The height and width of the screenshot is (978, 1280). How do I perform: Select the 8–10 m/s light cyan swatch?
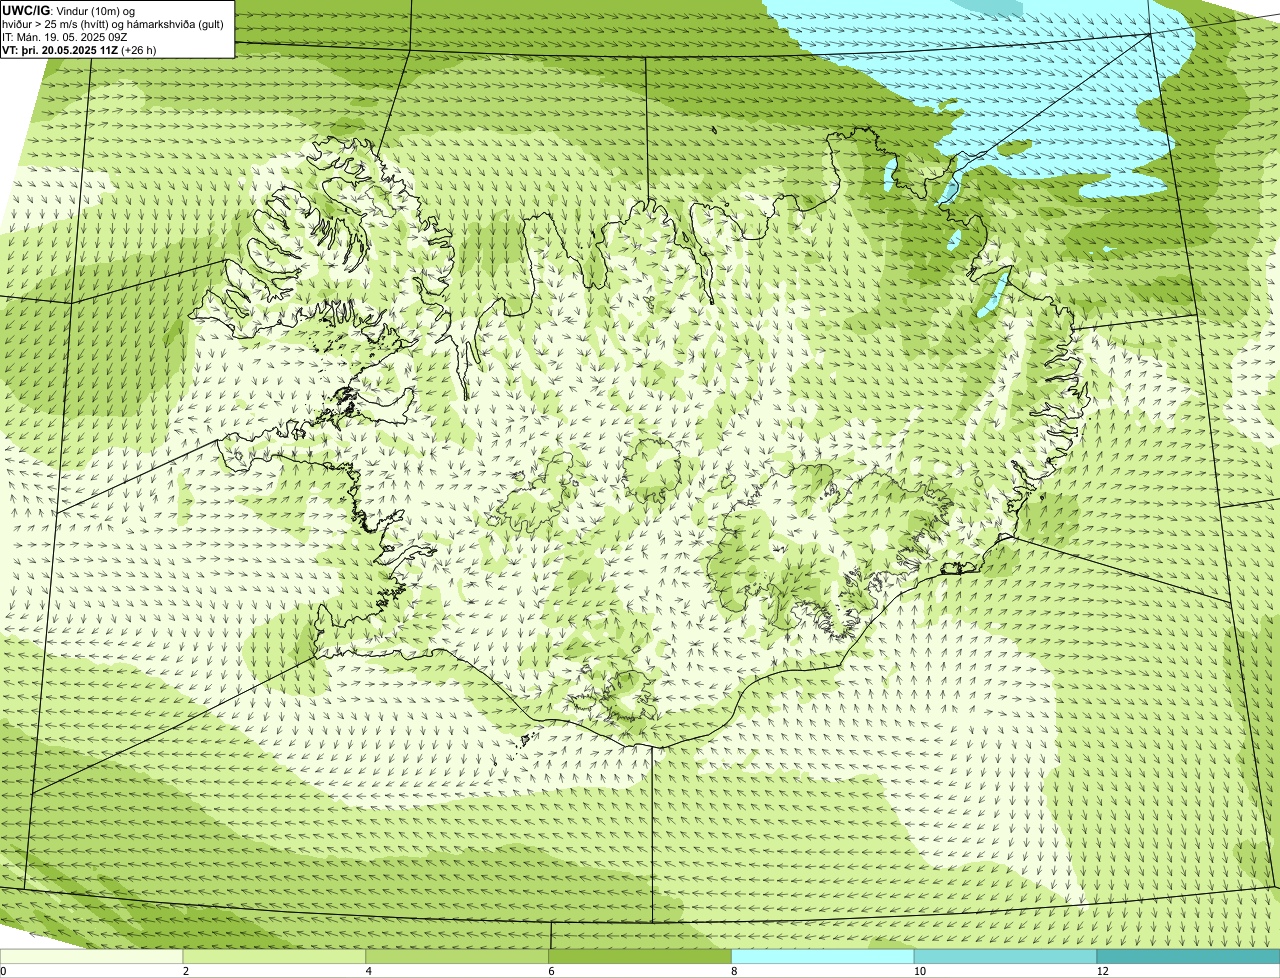(x=824, y=957)
